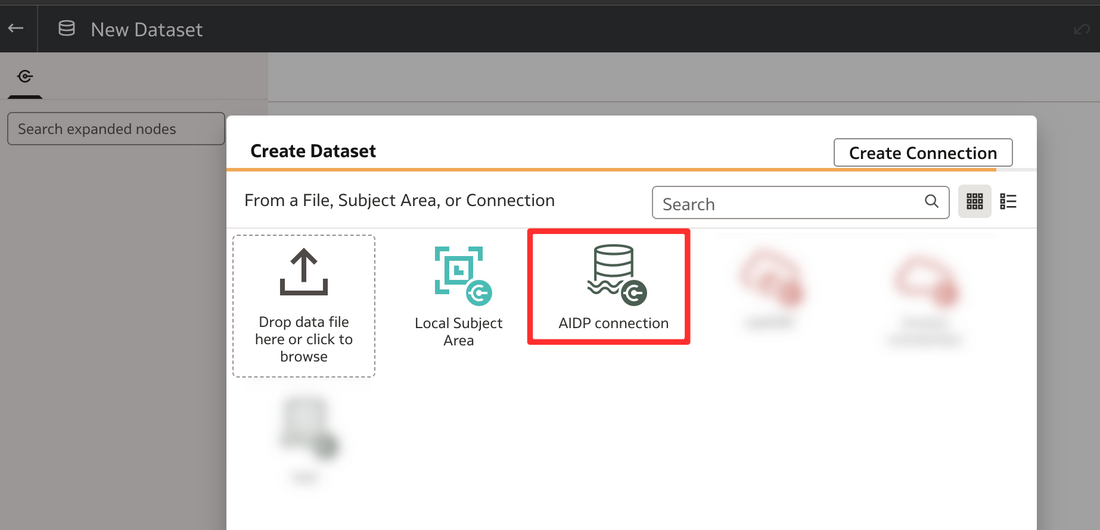Image resolution: width=1100 pixels, height=530 pixels.
Task: Click the magnifier icon in Search box
Action: coord(931,201)
